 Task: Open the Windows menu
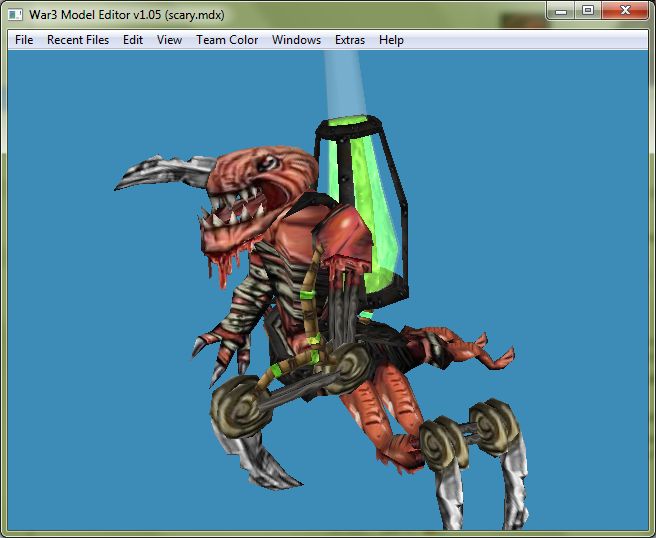pyautogui.click(x=296, y=40)
